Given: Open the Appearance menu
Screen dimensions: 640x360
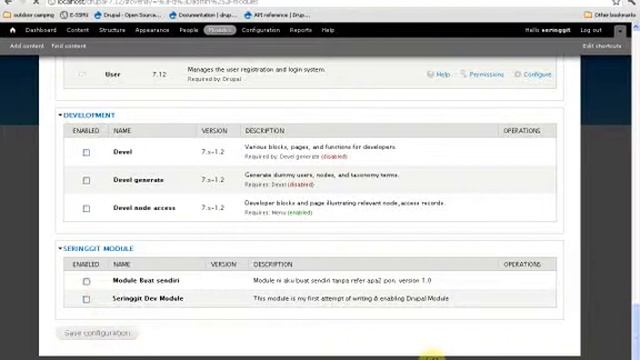Looking at the screenshot, I should coord(152,30).
